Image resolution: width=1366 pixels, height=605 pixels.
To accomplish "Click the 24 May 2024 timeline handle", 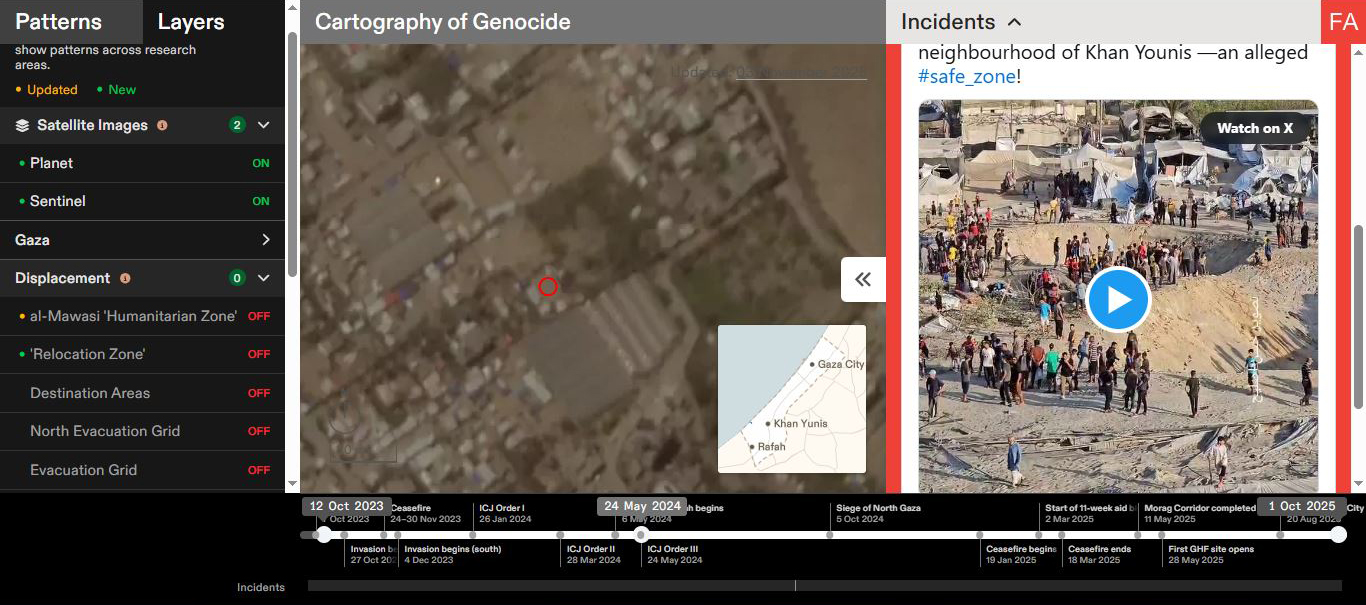I will [641, 535].
